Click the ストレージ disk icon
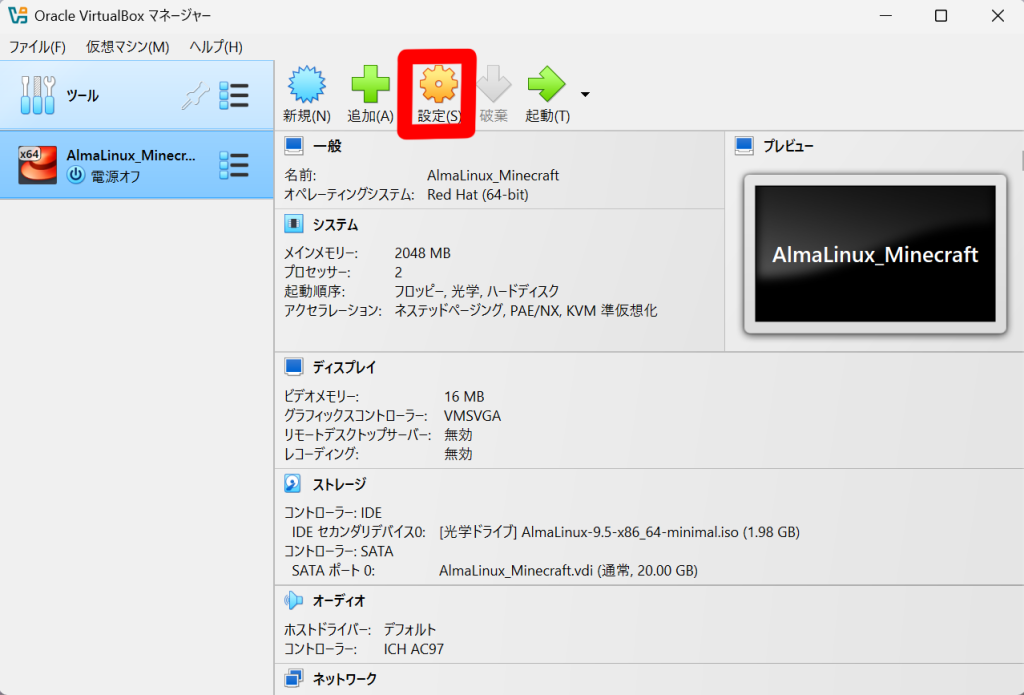Image resolution: width=1024 pixels, height=695 pixels. (293, 483)
